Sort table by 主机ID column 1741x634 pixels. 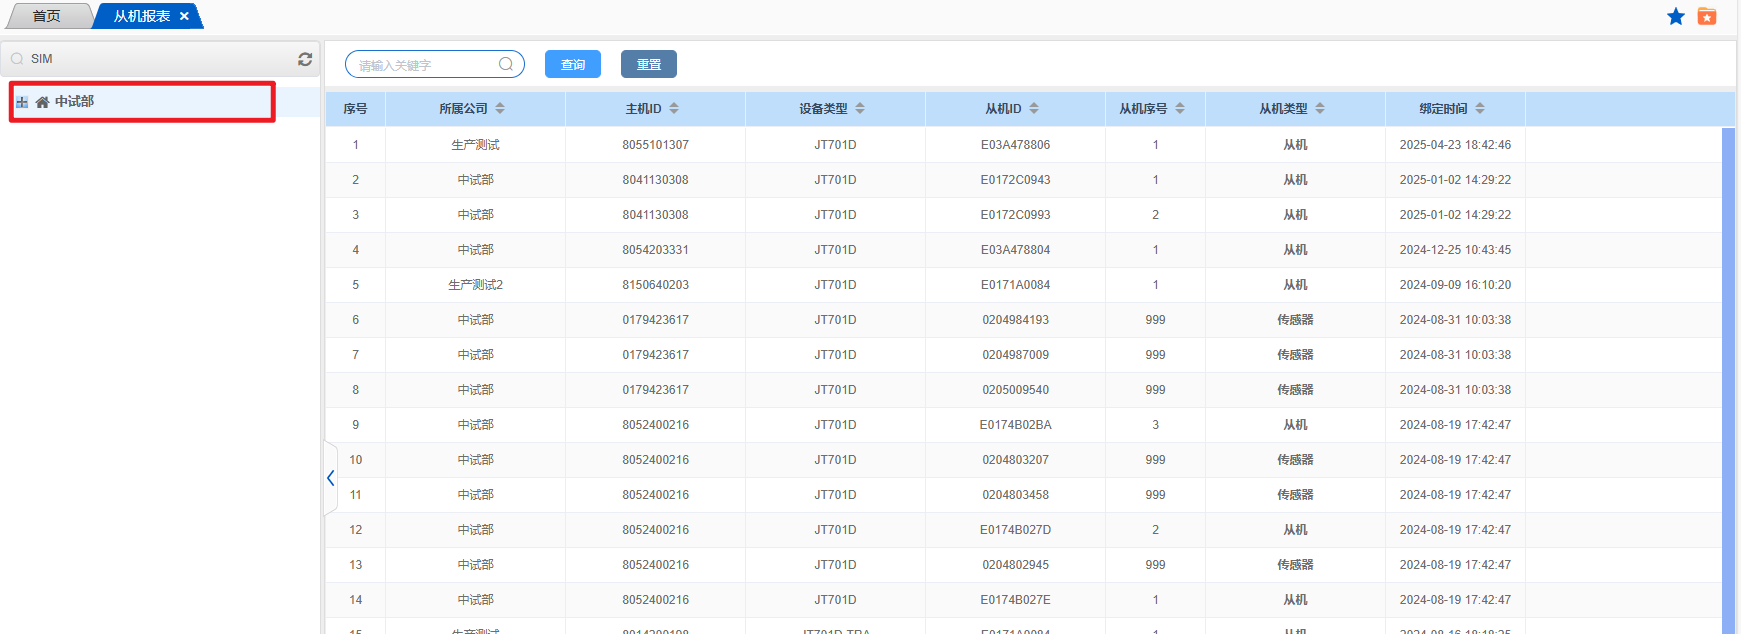pyautogui.click(x=674, y=108)
